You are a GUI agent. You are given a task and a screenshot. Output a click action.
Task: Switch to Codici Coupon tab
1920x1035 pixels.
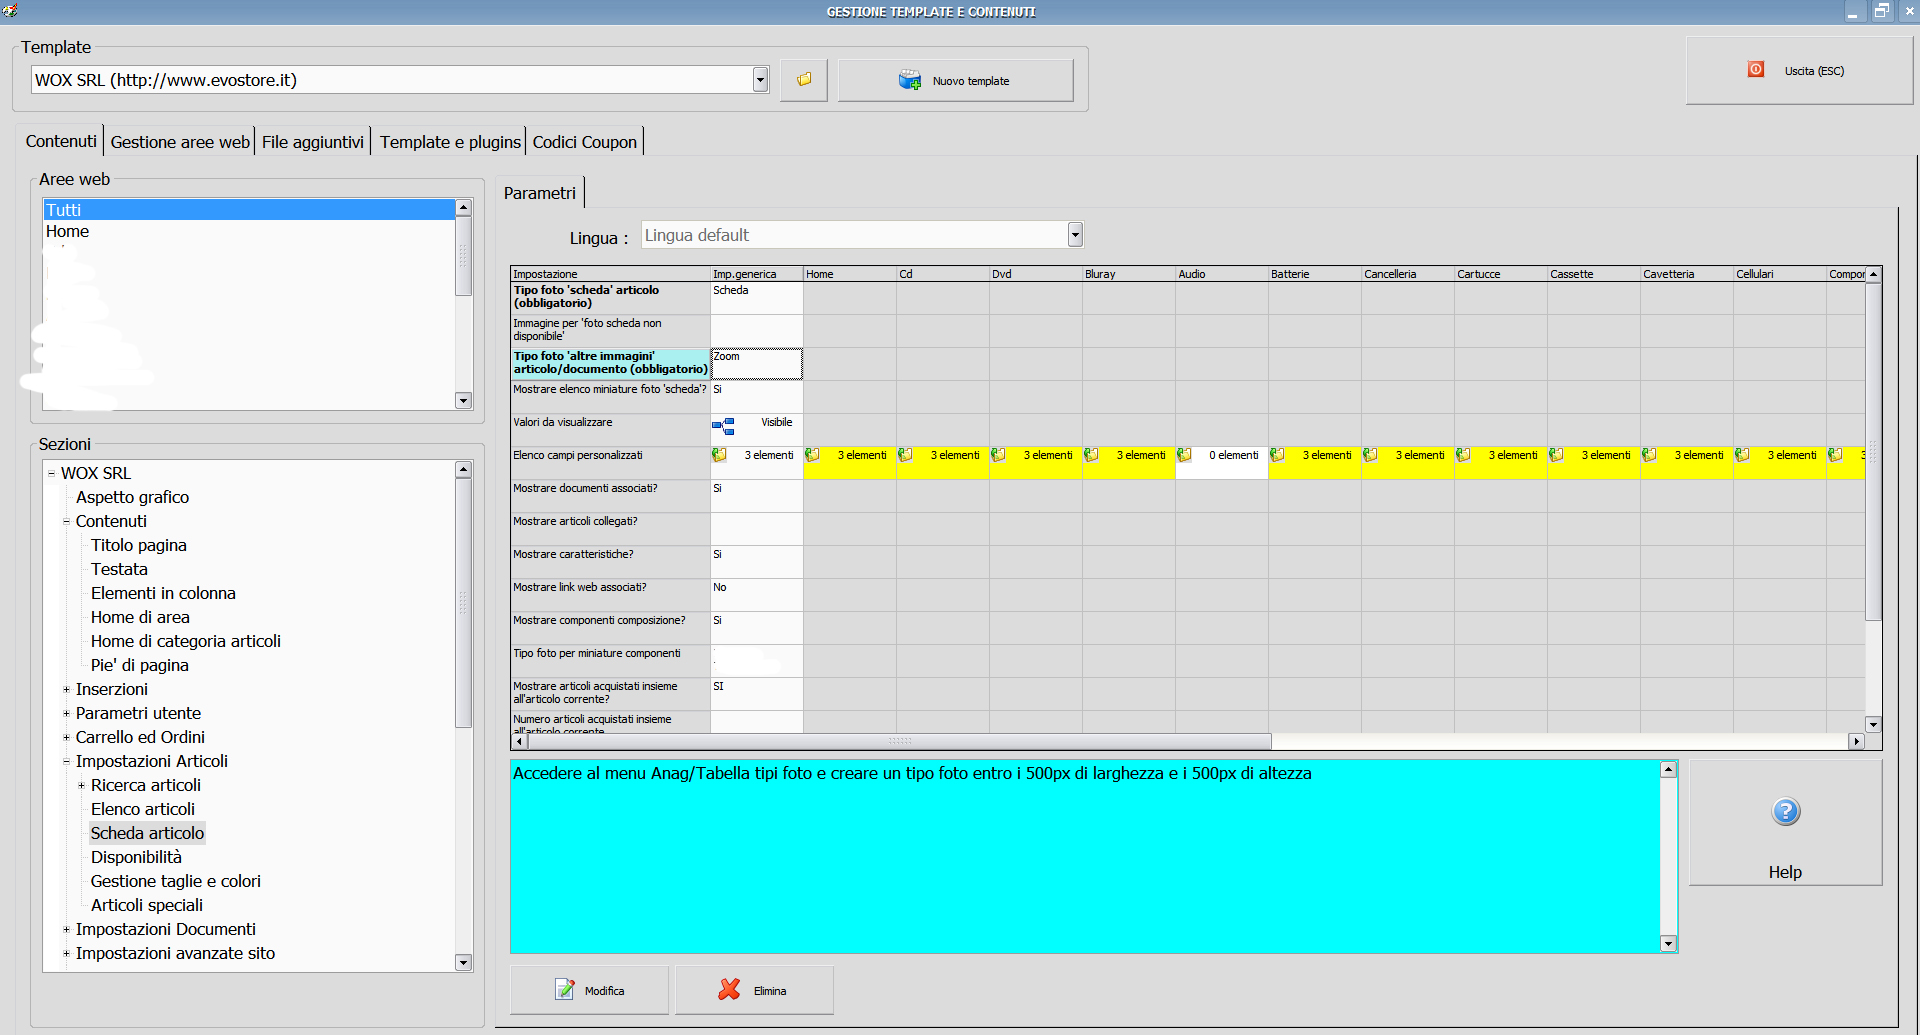pos(584,142)
